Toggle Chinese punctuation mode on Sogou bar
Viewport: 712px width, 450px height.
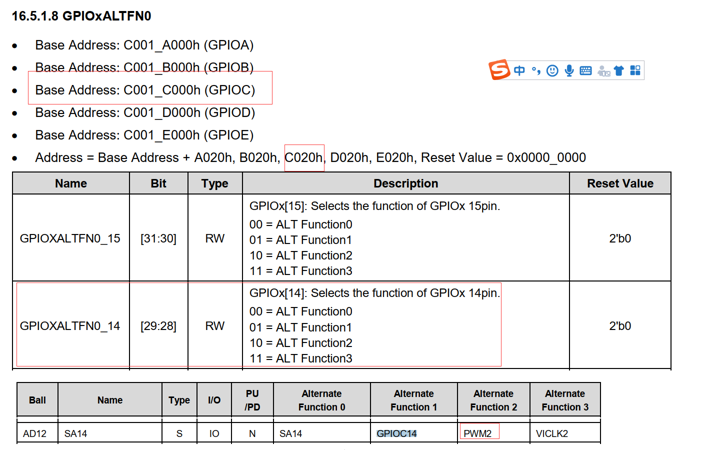click(x=536, y=70)
